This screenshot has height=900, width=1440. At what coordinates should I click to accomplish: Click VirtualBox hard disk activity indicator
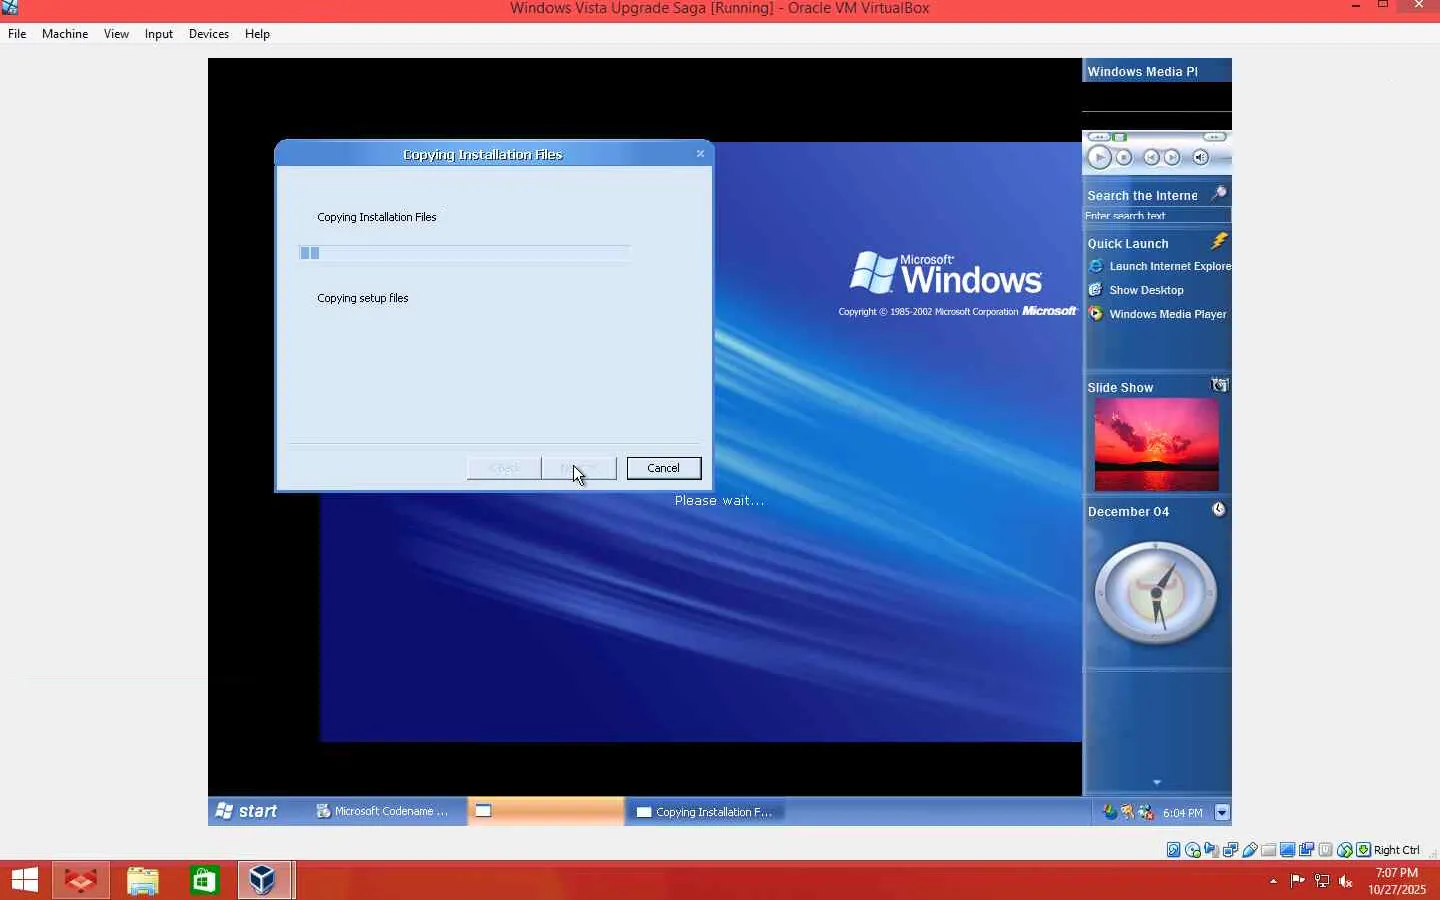[1174, 850]
